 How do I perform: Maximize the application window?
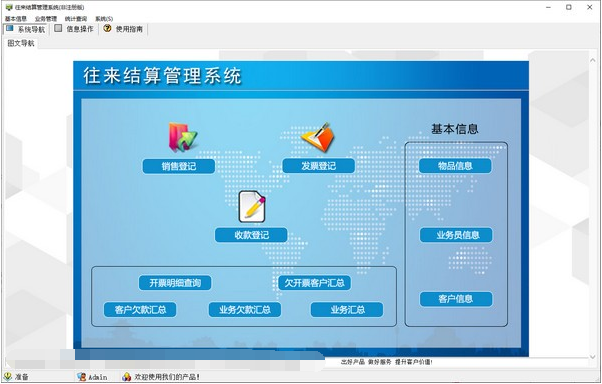(569, 7)
